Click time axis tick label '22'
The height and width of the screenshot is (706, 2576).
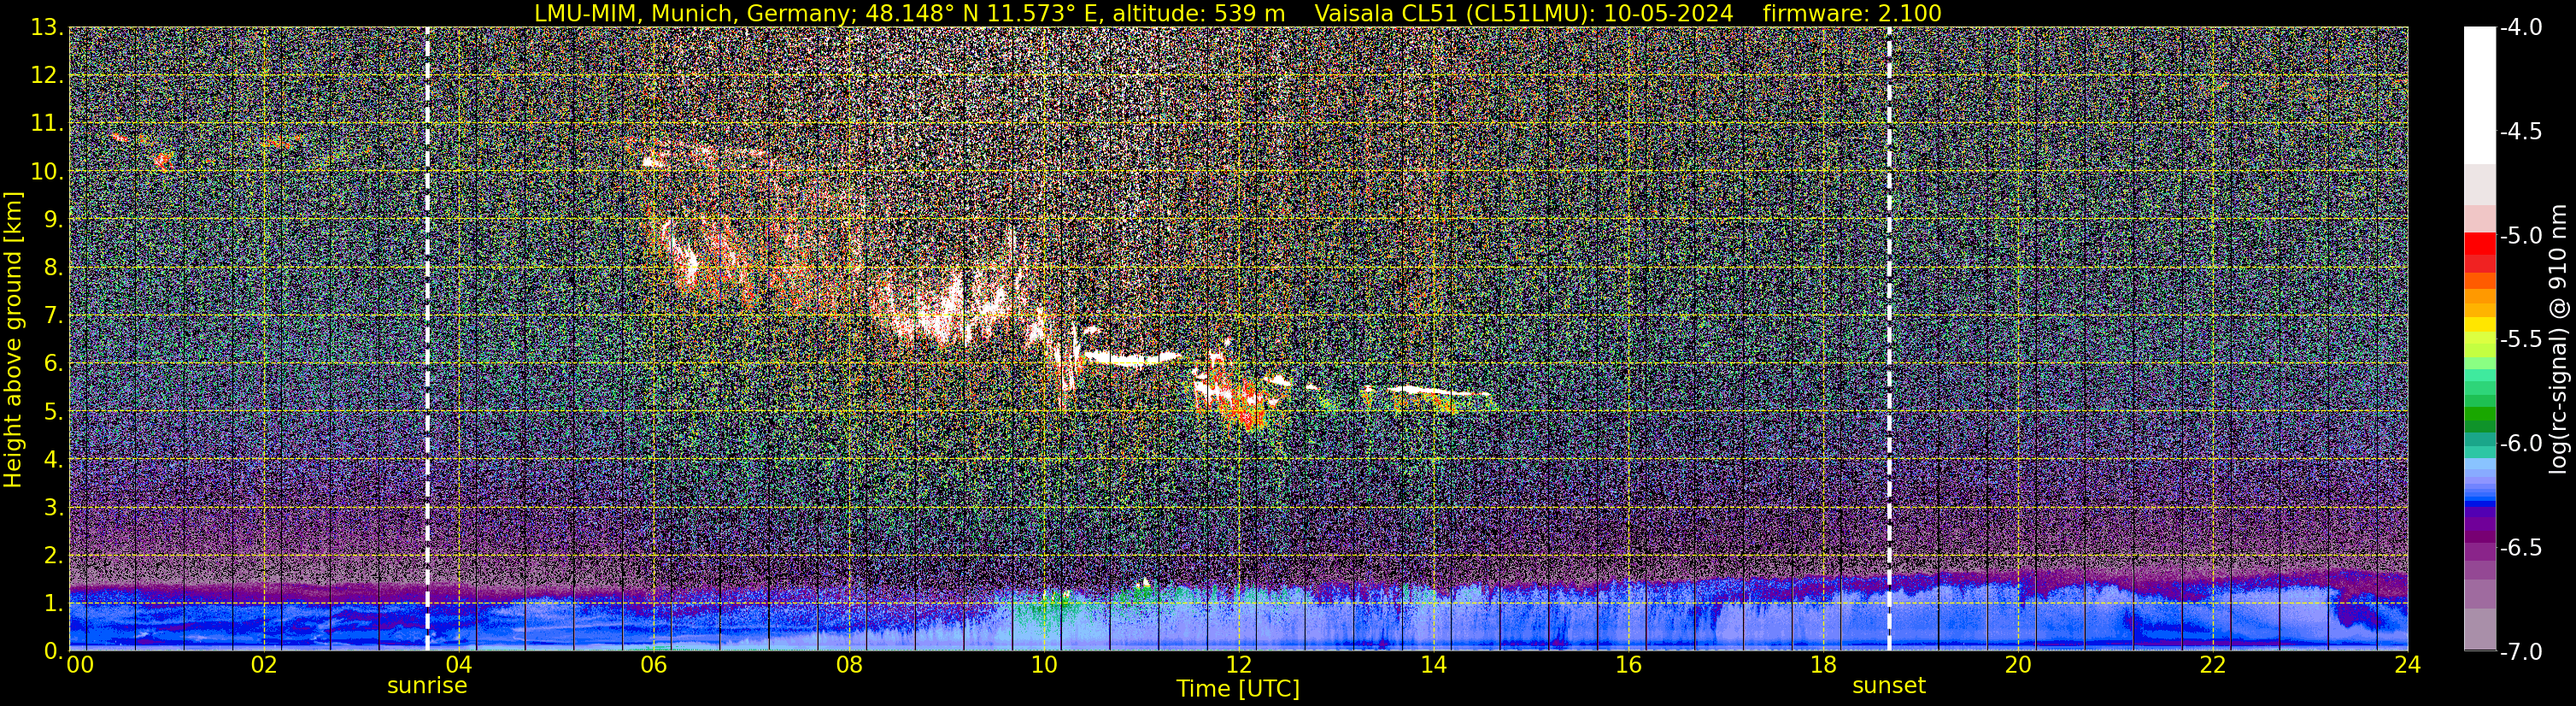click(2213, 665)
